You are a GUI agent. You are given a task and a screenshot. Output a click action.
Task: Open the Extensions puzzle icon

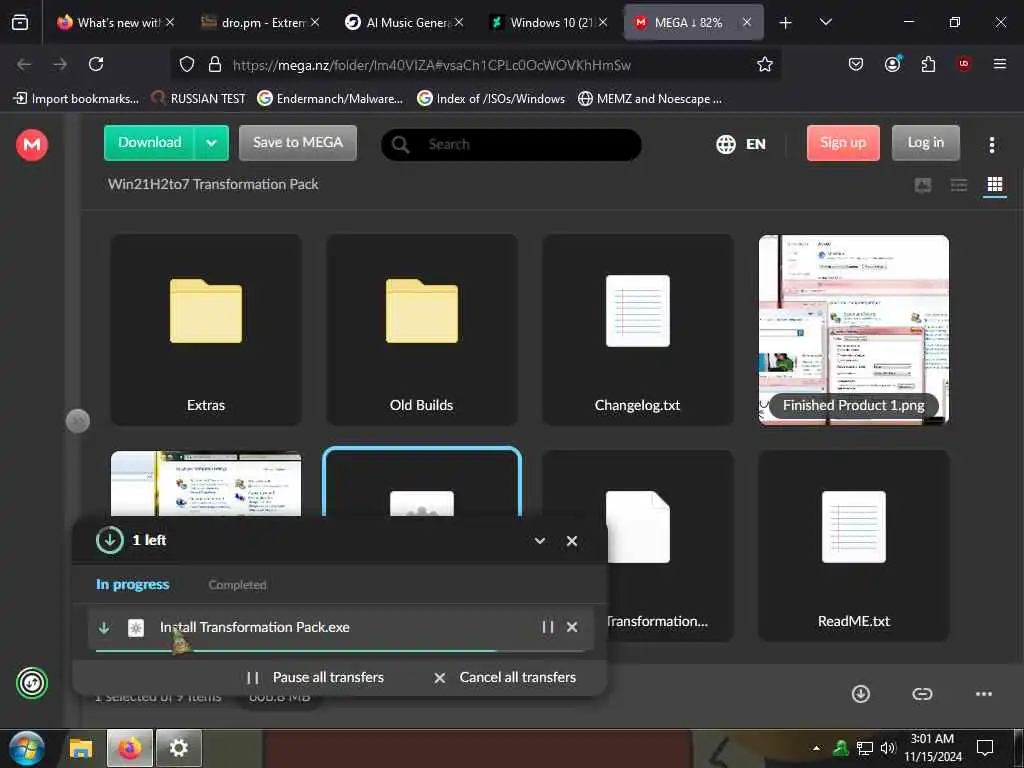(x=928, y=64)
